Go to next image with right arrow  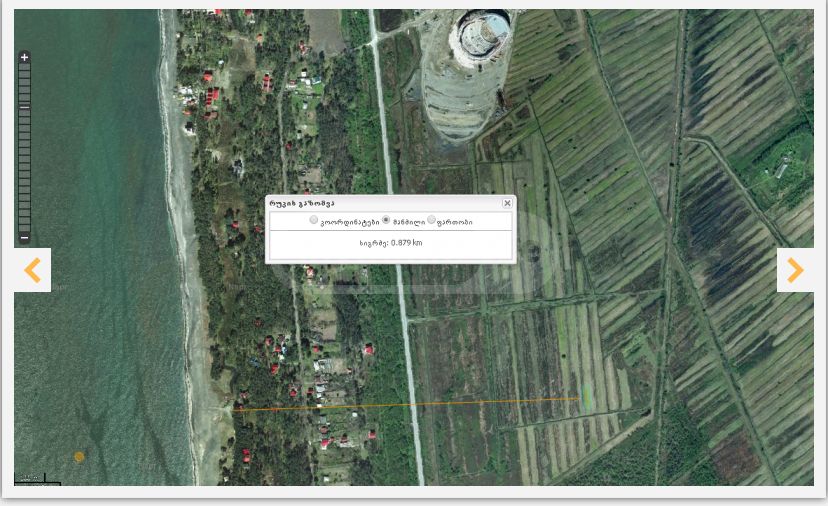click(795, 270)
